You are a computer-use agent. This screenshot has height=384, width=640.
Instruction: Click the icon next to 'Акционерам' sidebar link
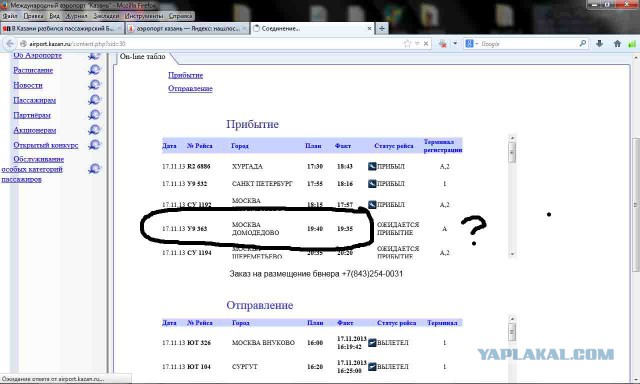[x=94, y=130]
